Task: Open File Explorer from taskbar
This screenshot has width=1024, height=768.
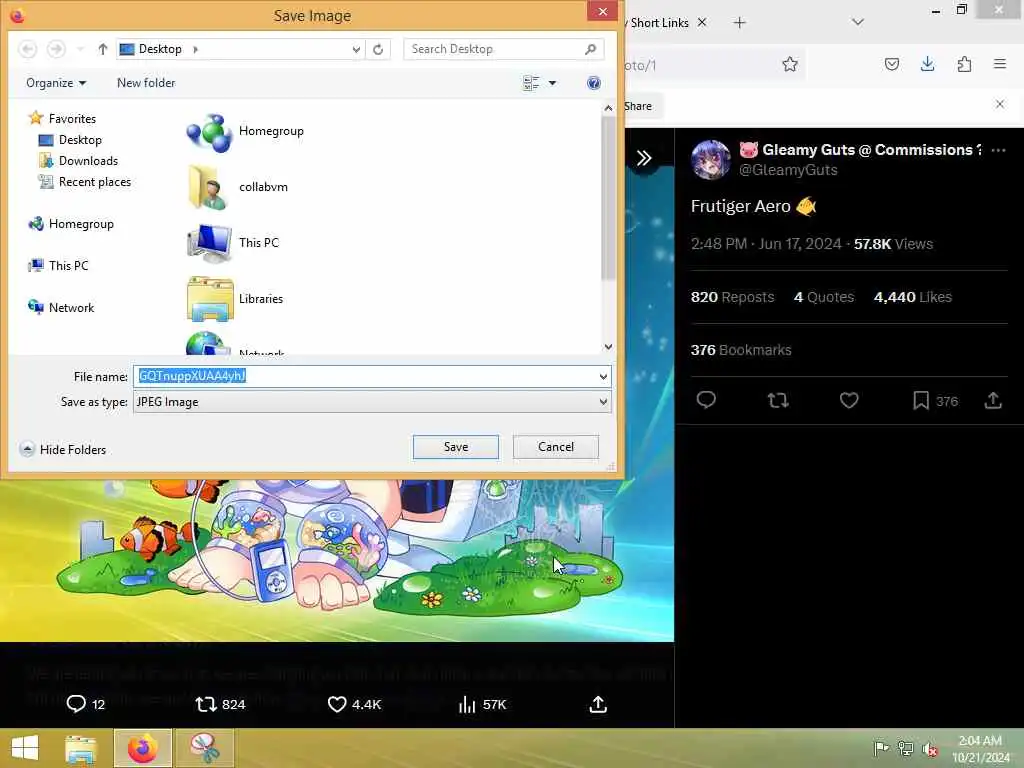Action: (x=80, y=748)
